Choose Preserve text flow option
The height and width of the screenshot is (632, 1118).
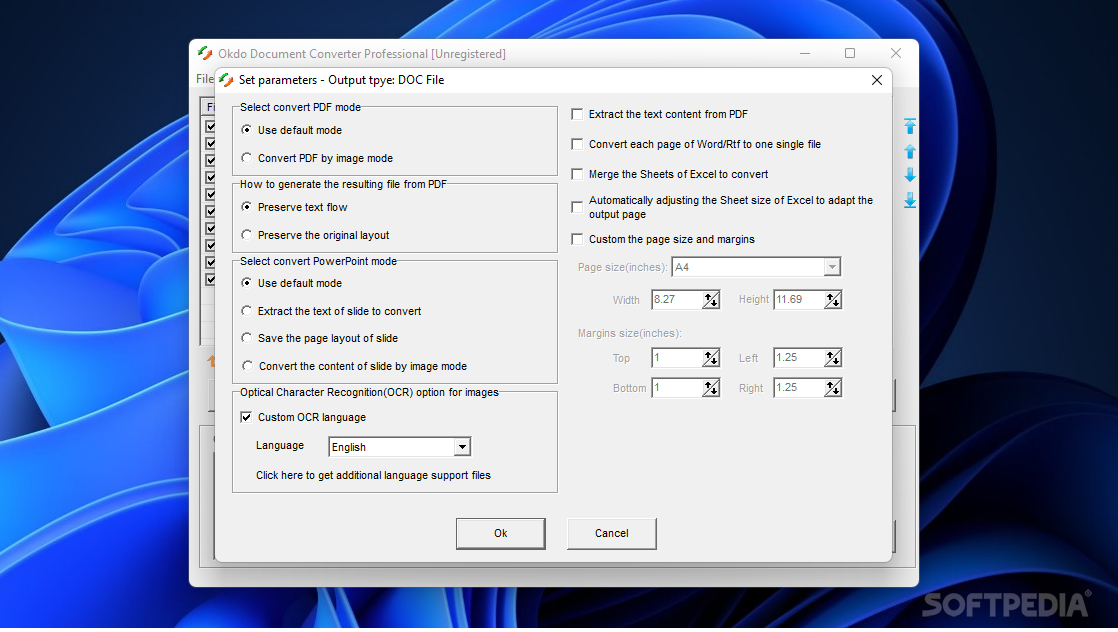click(x=247, y=207)
